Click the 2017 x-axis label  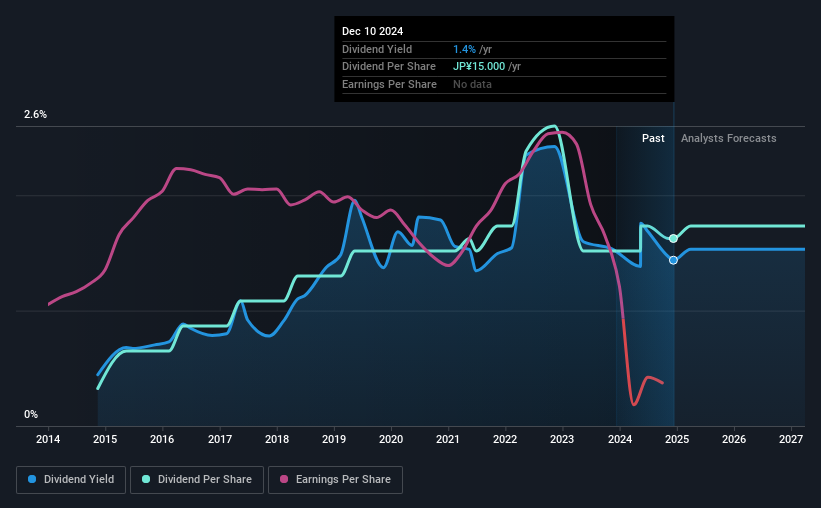click(219, 439)
